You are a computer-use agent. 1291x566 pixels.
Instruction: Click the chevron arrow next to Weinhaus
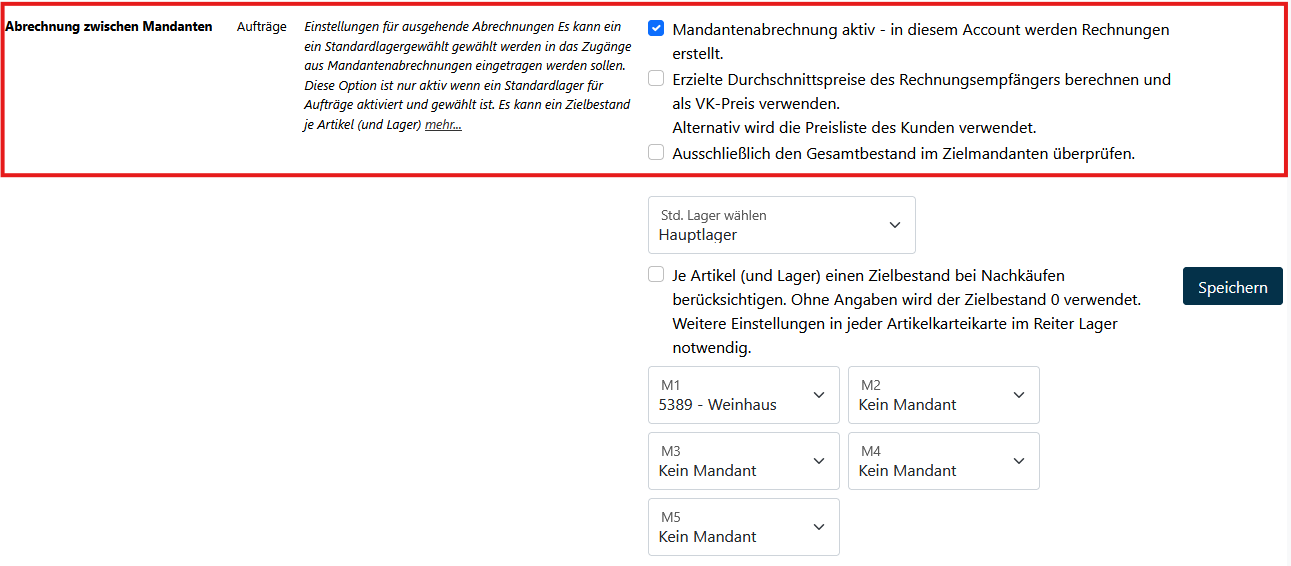tap(819, 395)
